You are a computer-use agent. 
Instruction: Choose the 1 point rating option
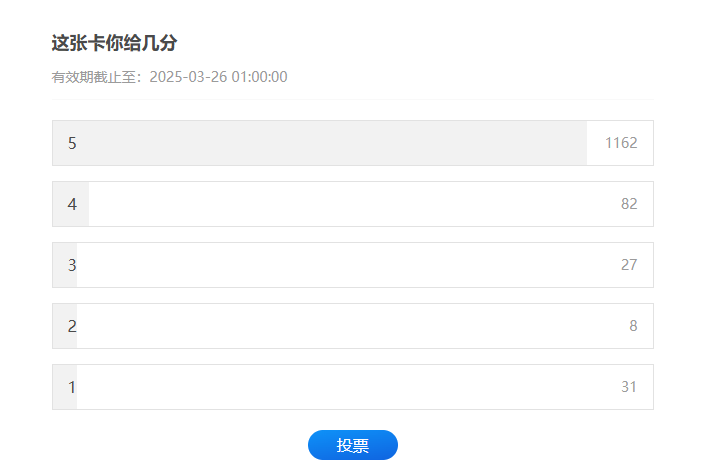click(x=353, y=387)
